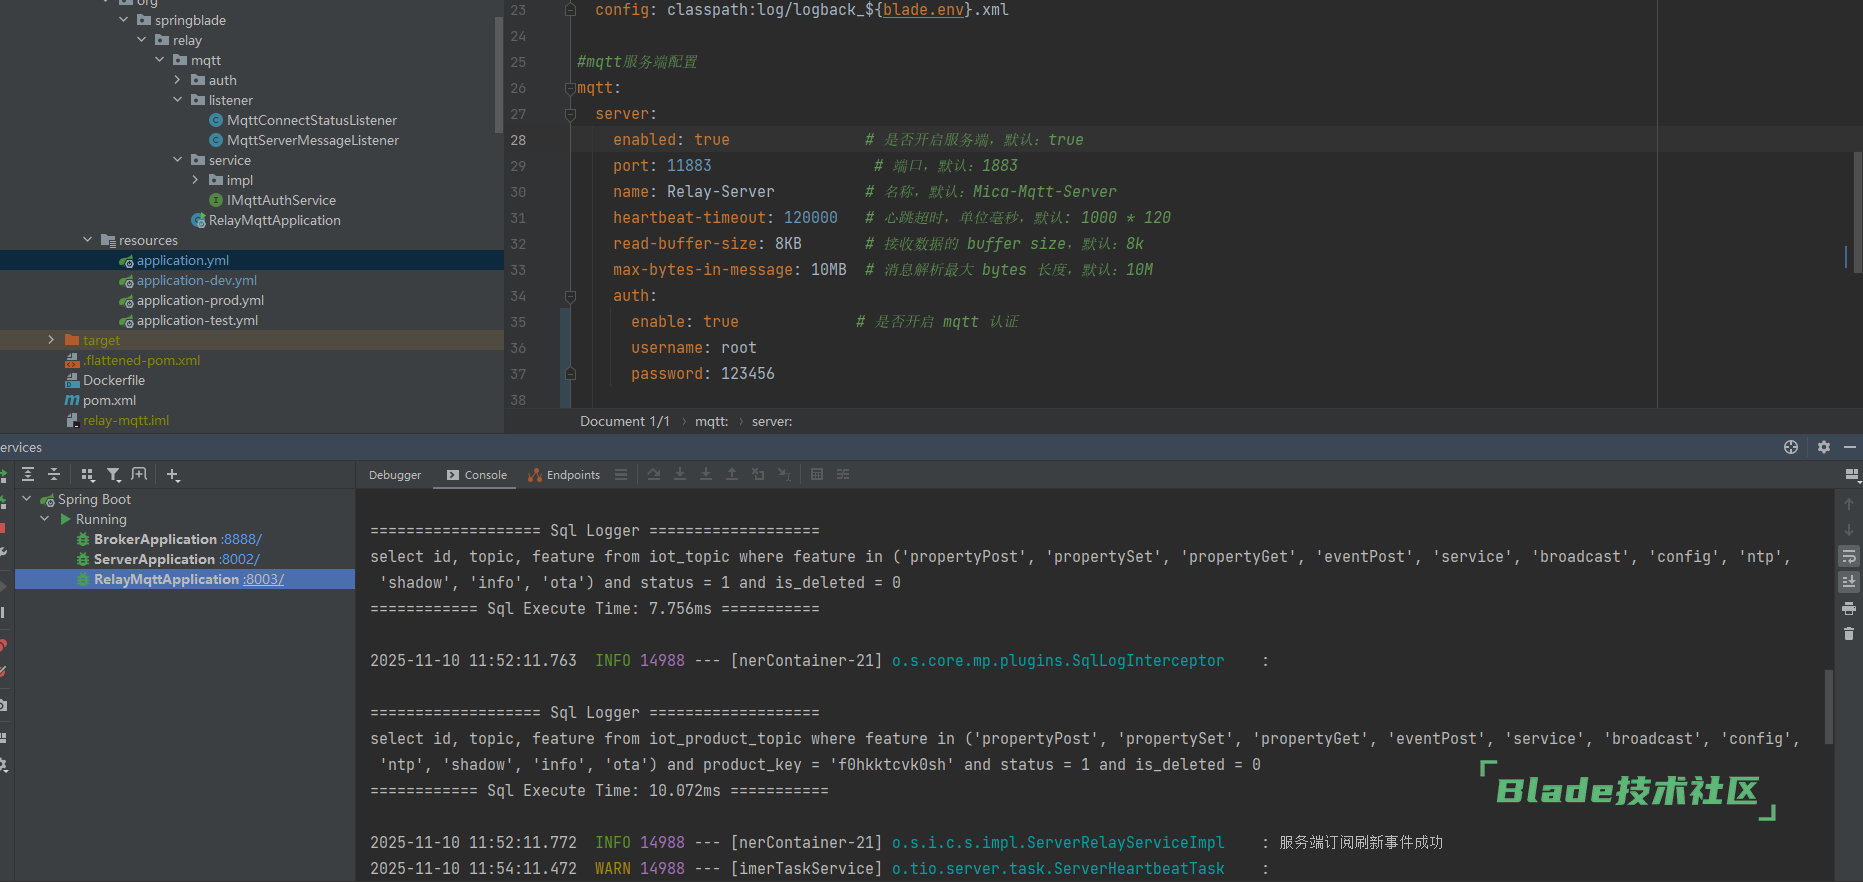
Task: Click the Print console output icon
Action: (1849, 608)
